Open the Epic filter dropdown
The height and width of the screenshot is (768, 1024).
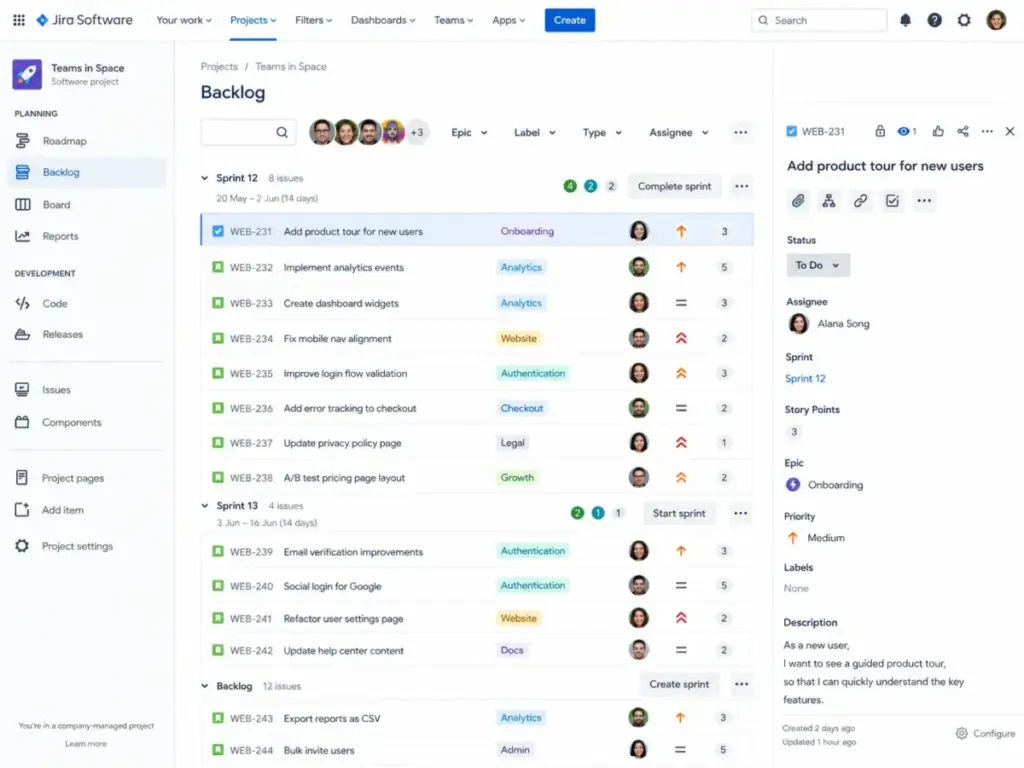(x=469, y=133)
